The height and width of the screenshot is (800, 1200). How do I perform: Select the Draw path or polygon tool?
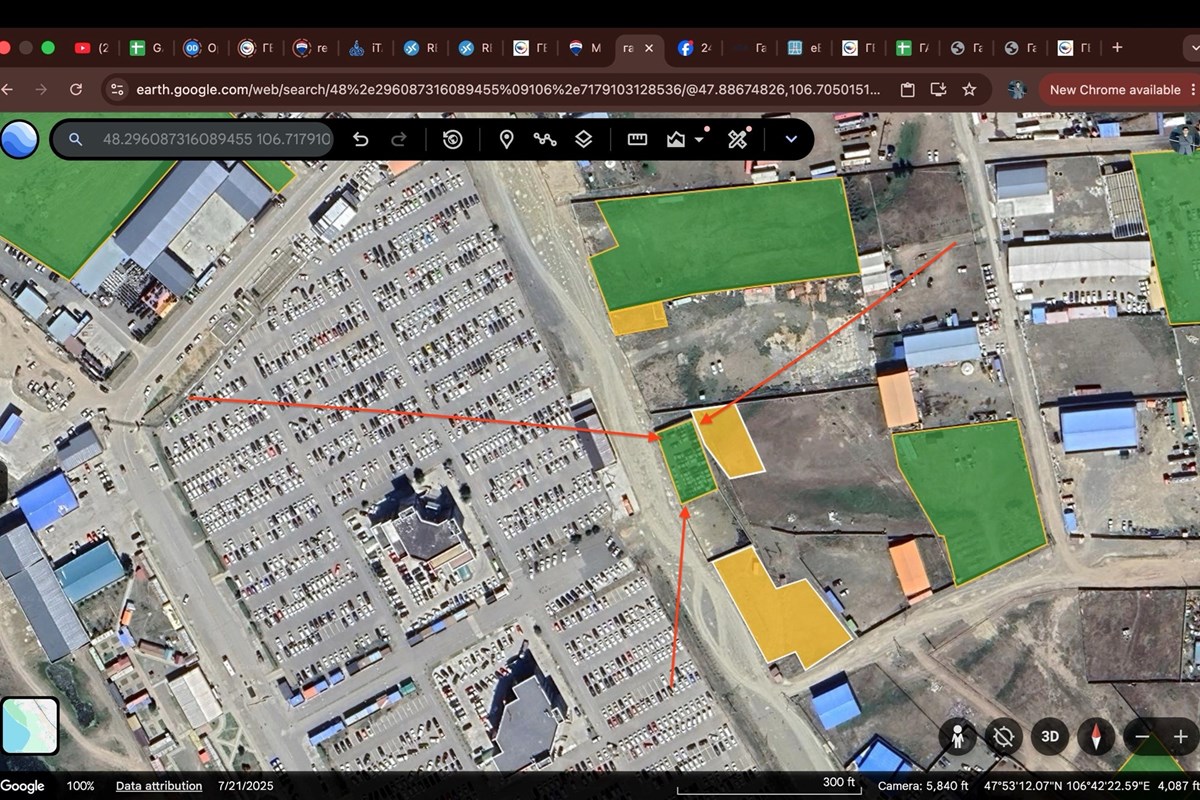tap(545, 139)
